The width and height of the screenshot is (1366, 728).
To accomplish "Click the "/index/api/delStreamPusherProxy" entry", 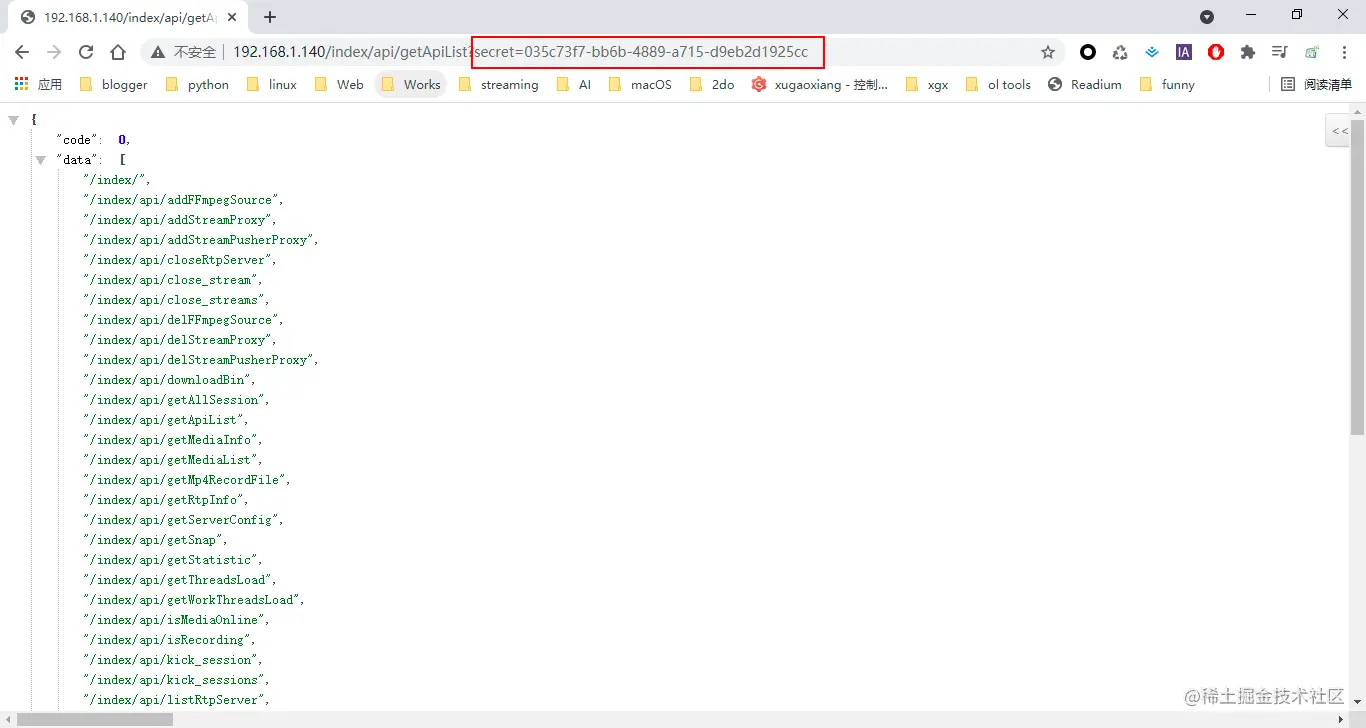I will (201, 360).
